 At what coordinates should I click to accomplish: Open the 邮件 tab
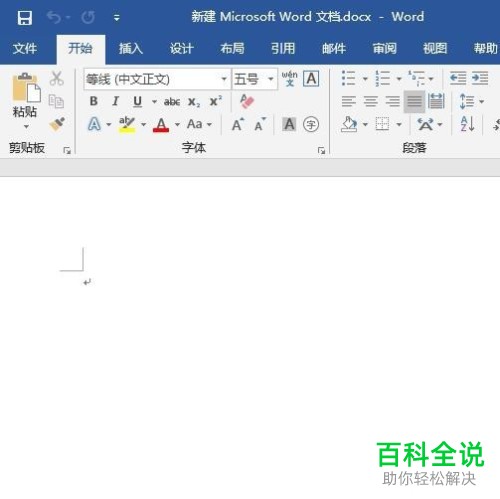point(334,49)
